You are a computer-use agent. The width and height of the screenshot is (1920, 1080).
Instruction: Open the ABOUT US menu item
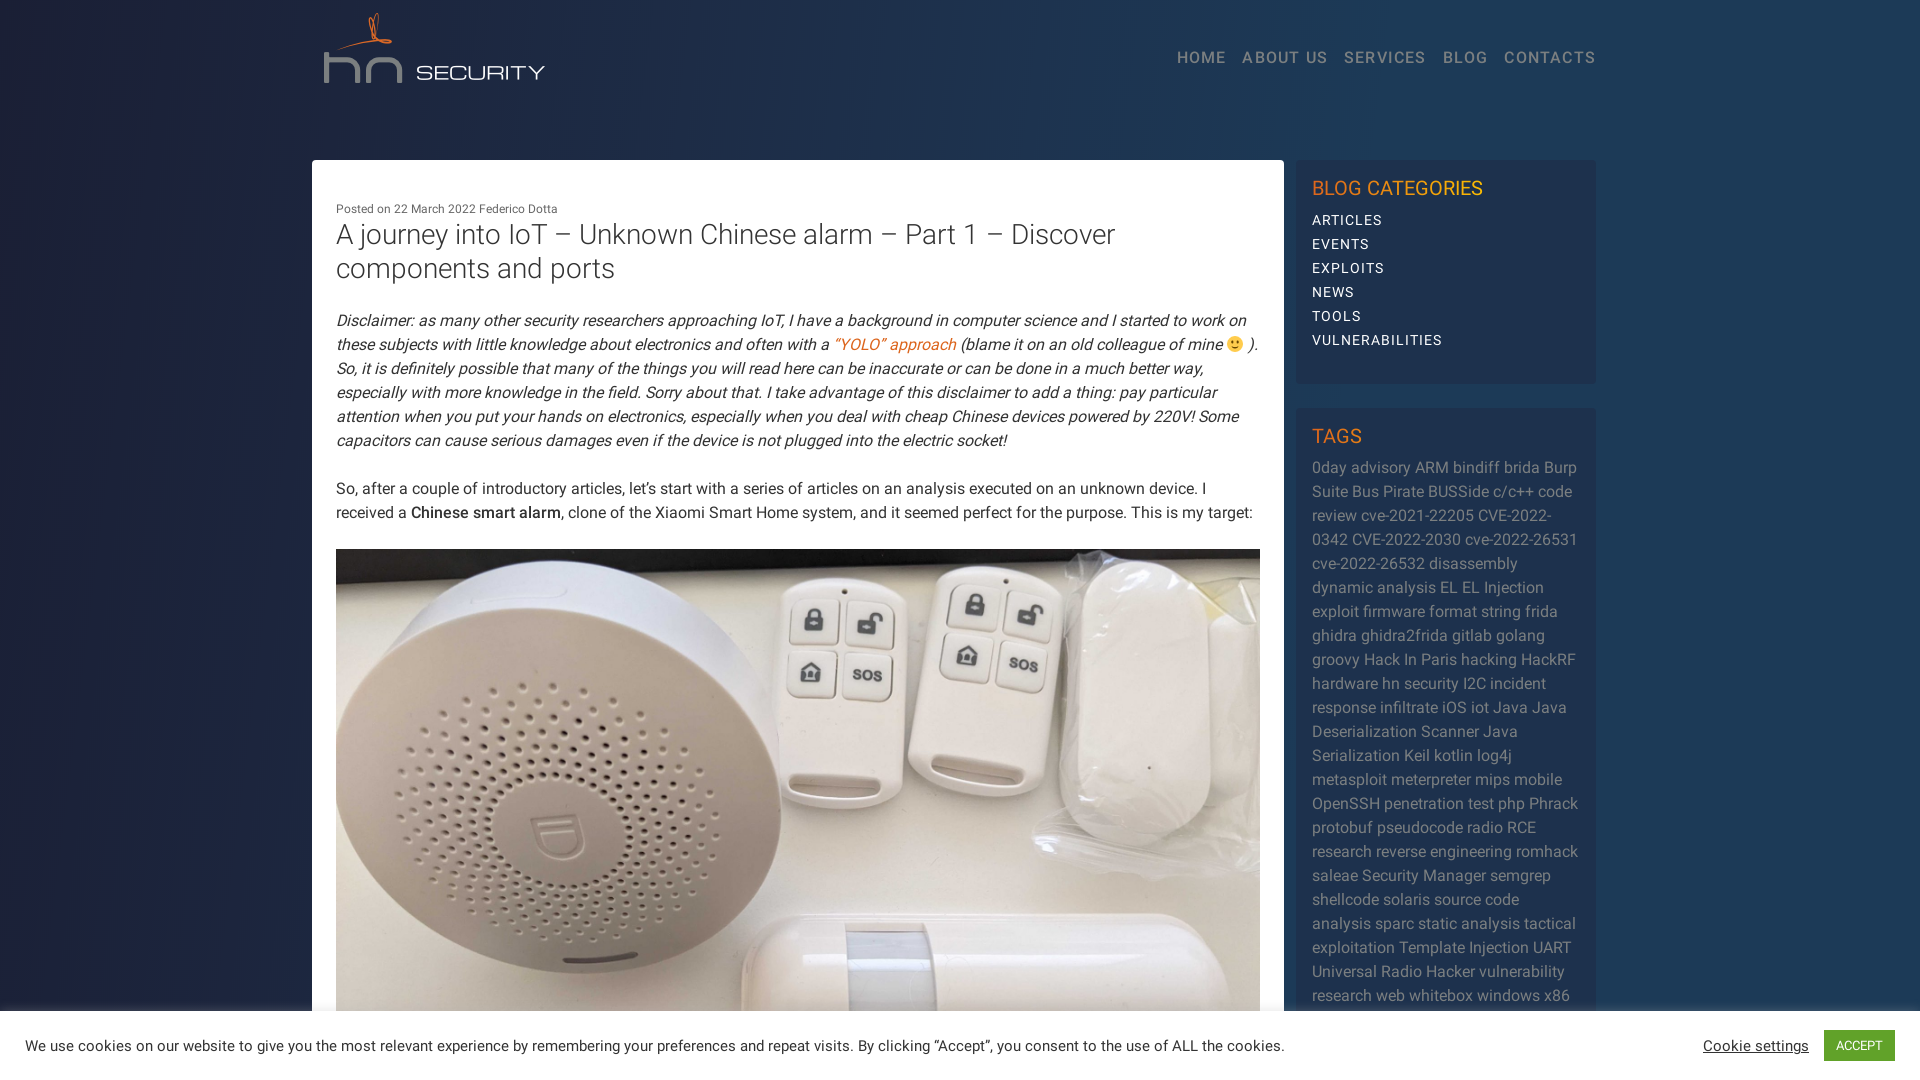(x=1284, y=57)
